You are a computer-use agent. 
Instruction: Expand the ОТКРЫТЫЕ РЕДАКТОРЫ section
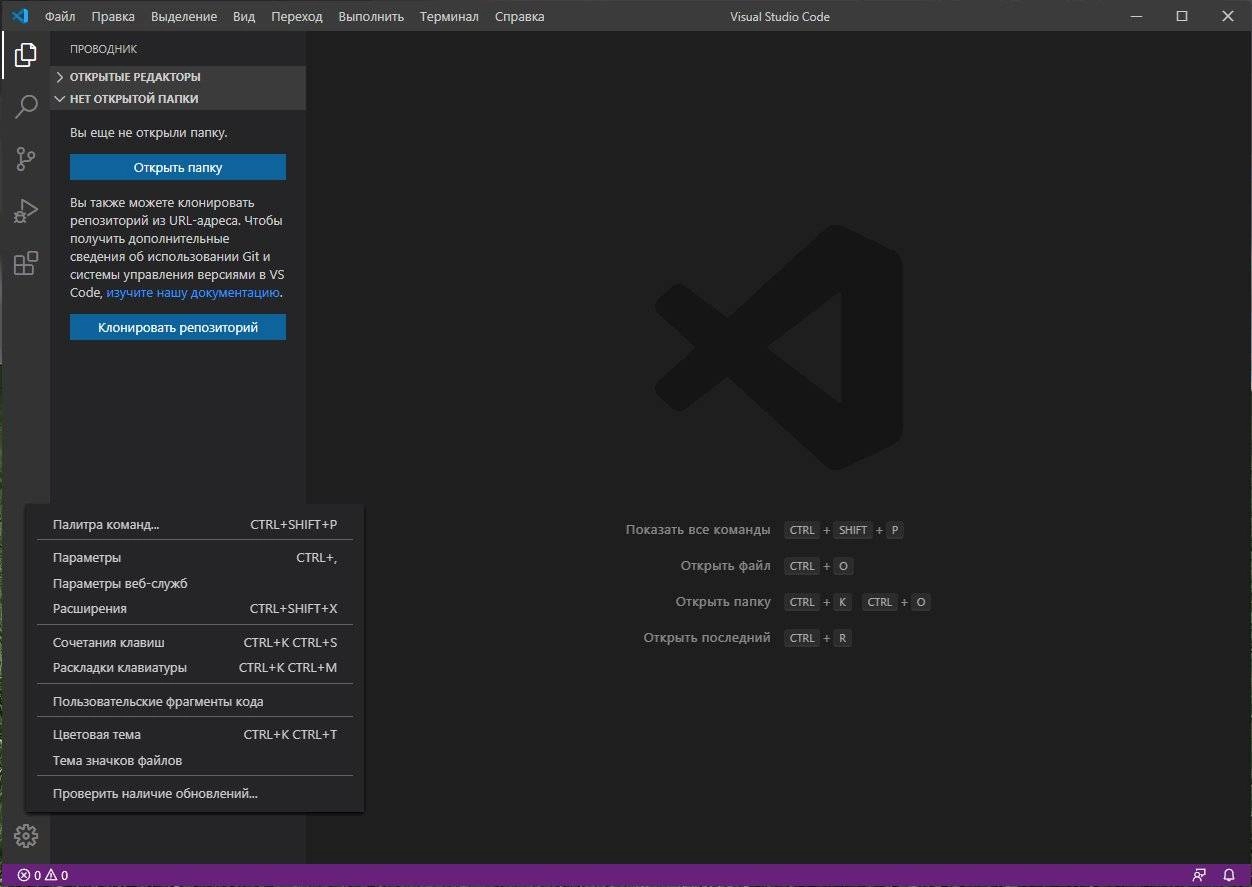click(178, 77)
